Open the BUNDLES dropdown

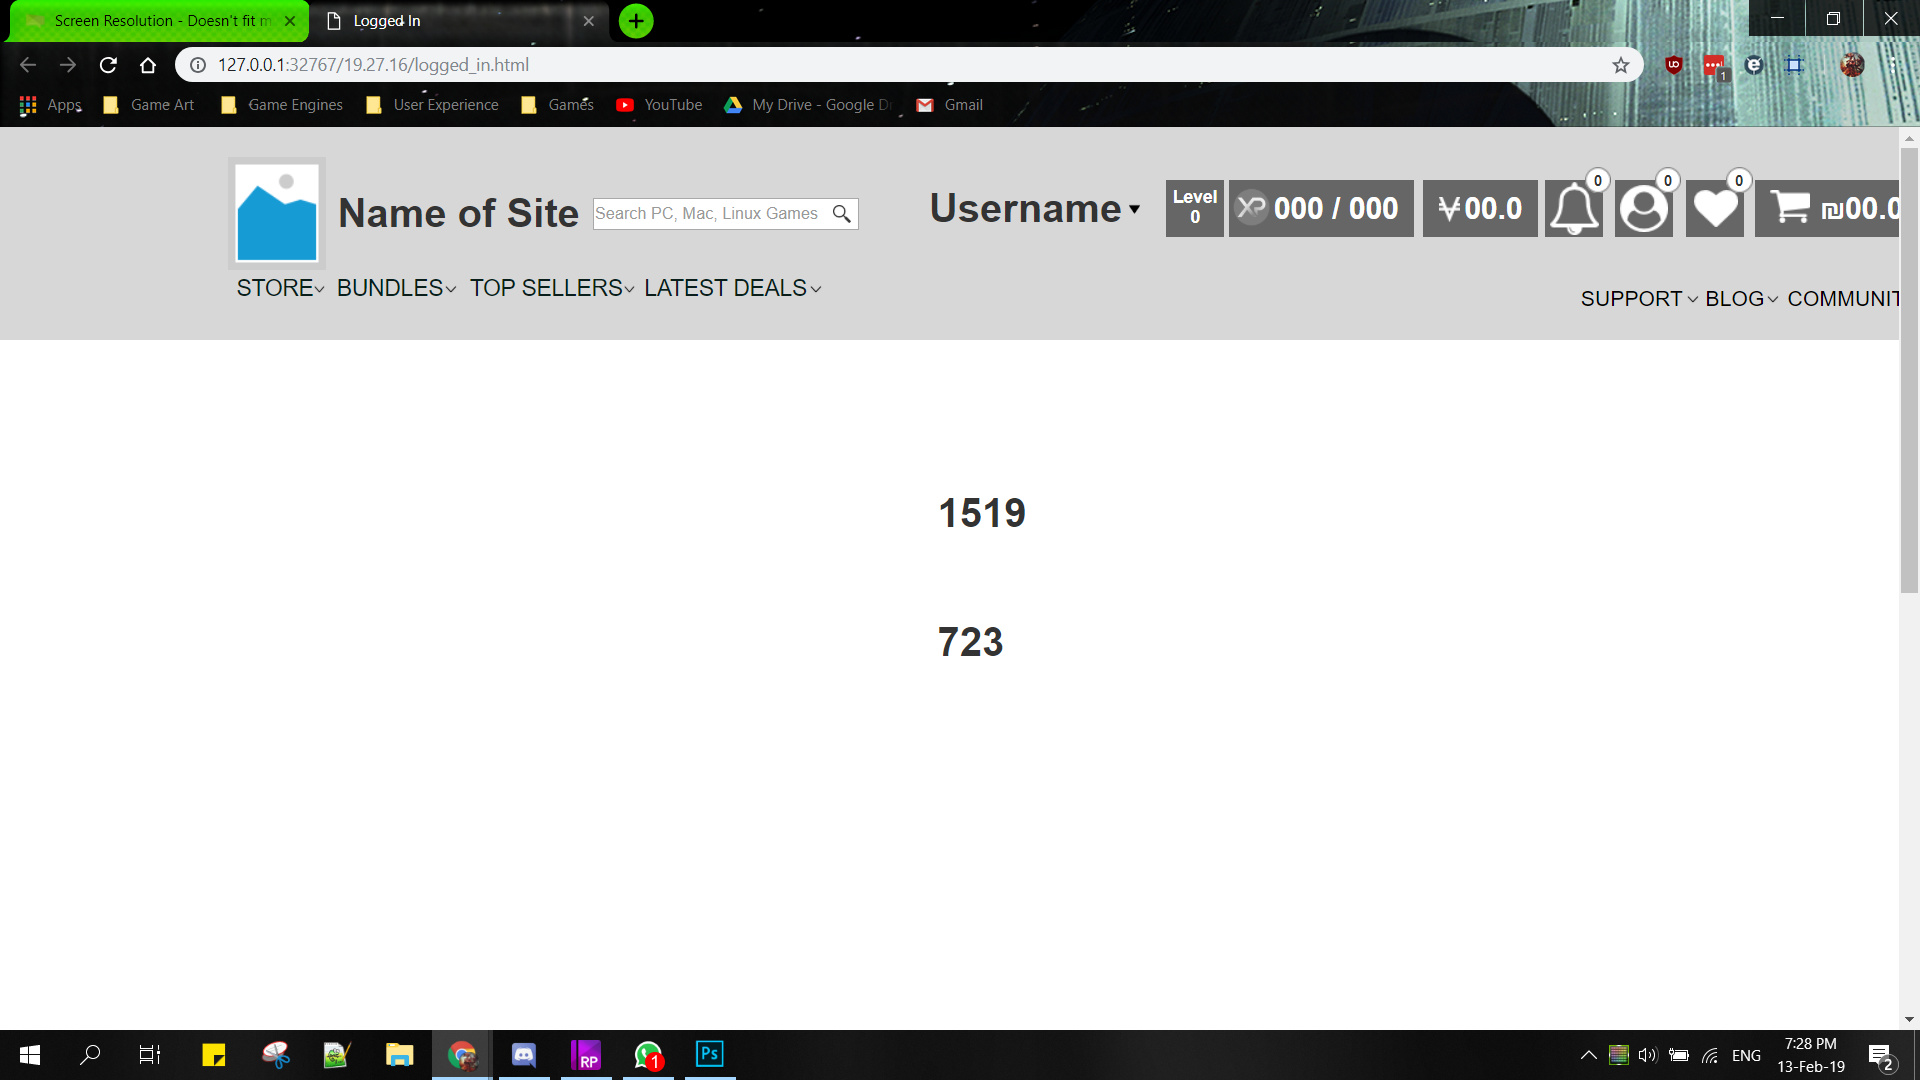(396, 288)
